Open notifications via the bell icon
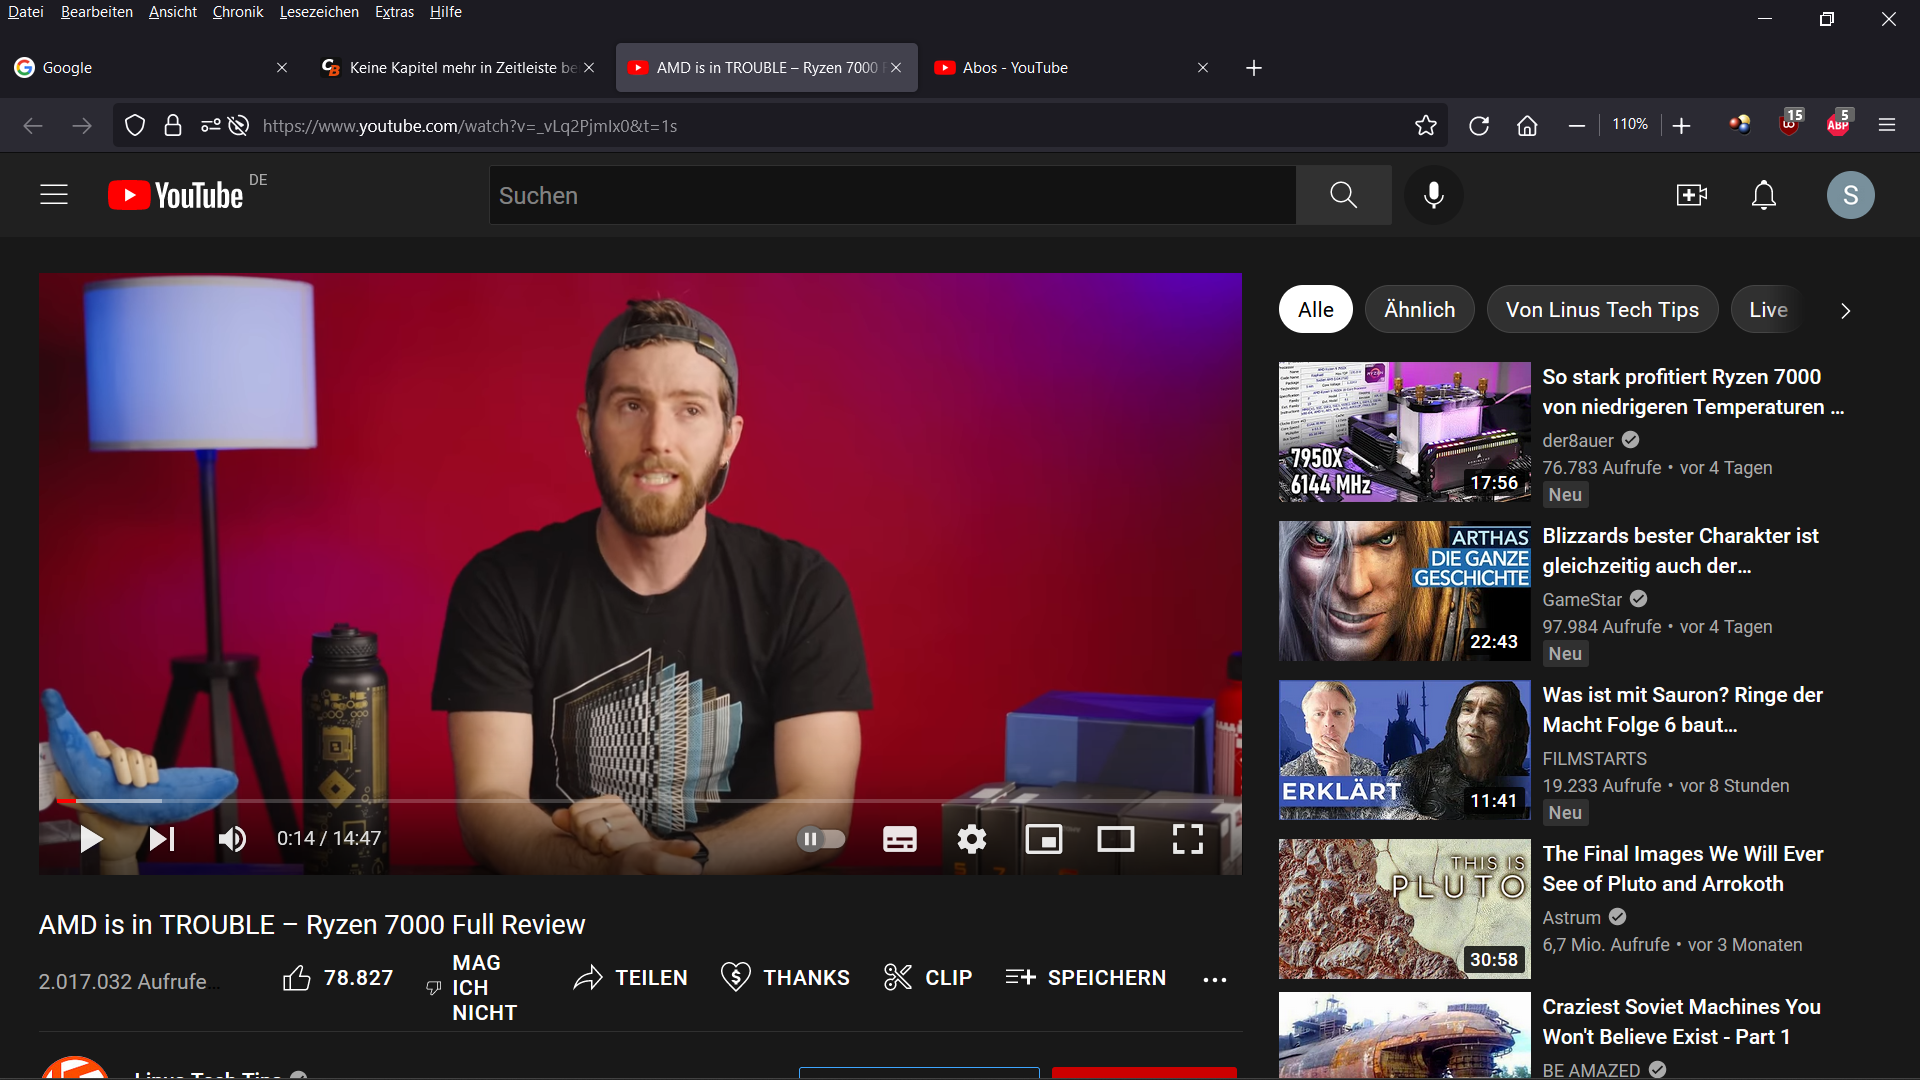The image size is (1920, 1080). pos(1763,195)
